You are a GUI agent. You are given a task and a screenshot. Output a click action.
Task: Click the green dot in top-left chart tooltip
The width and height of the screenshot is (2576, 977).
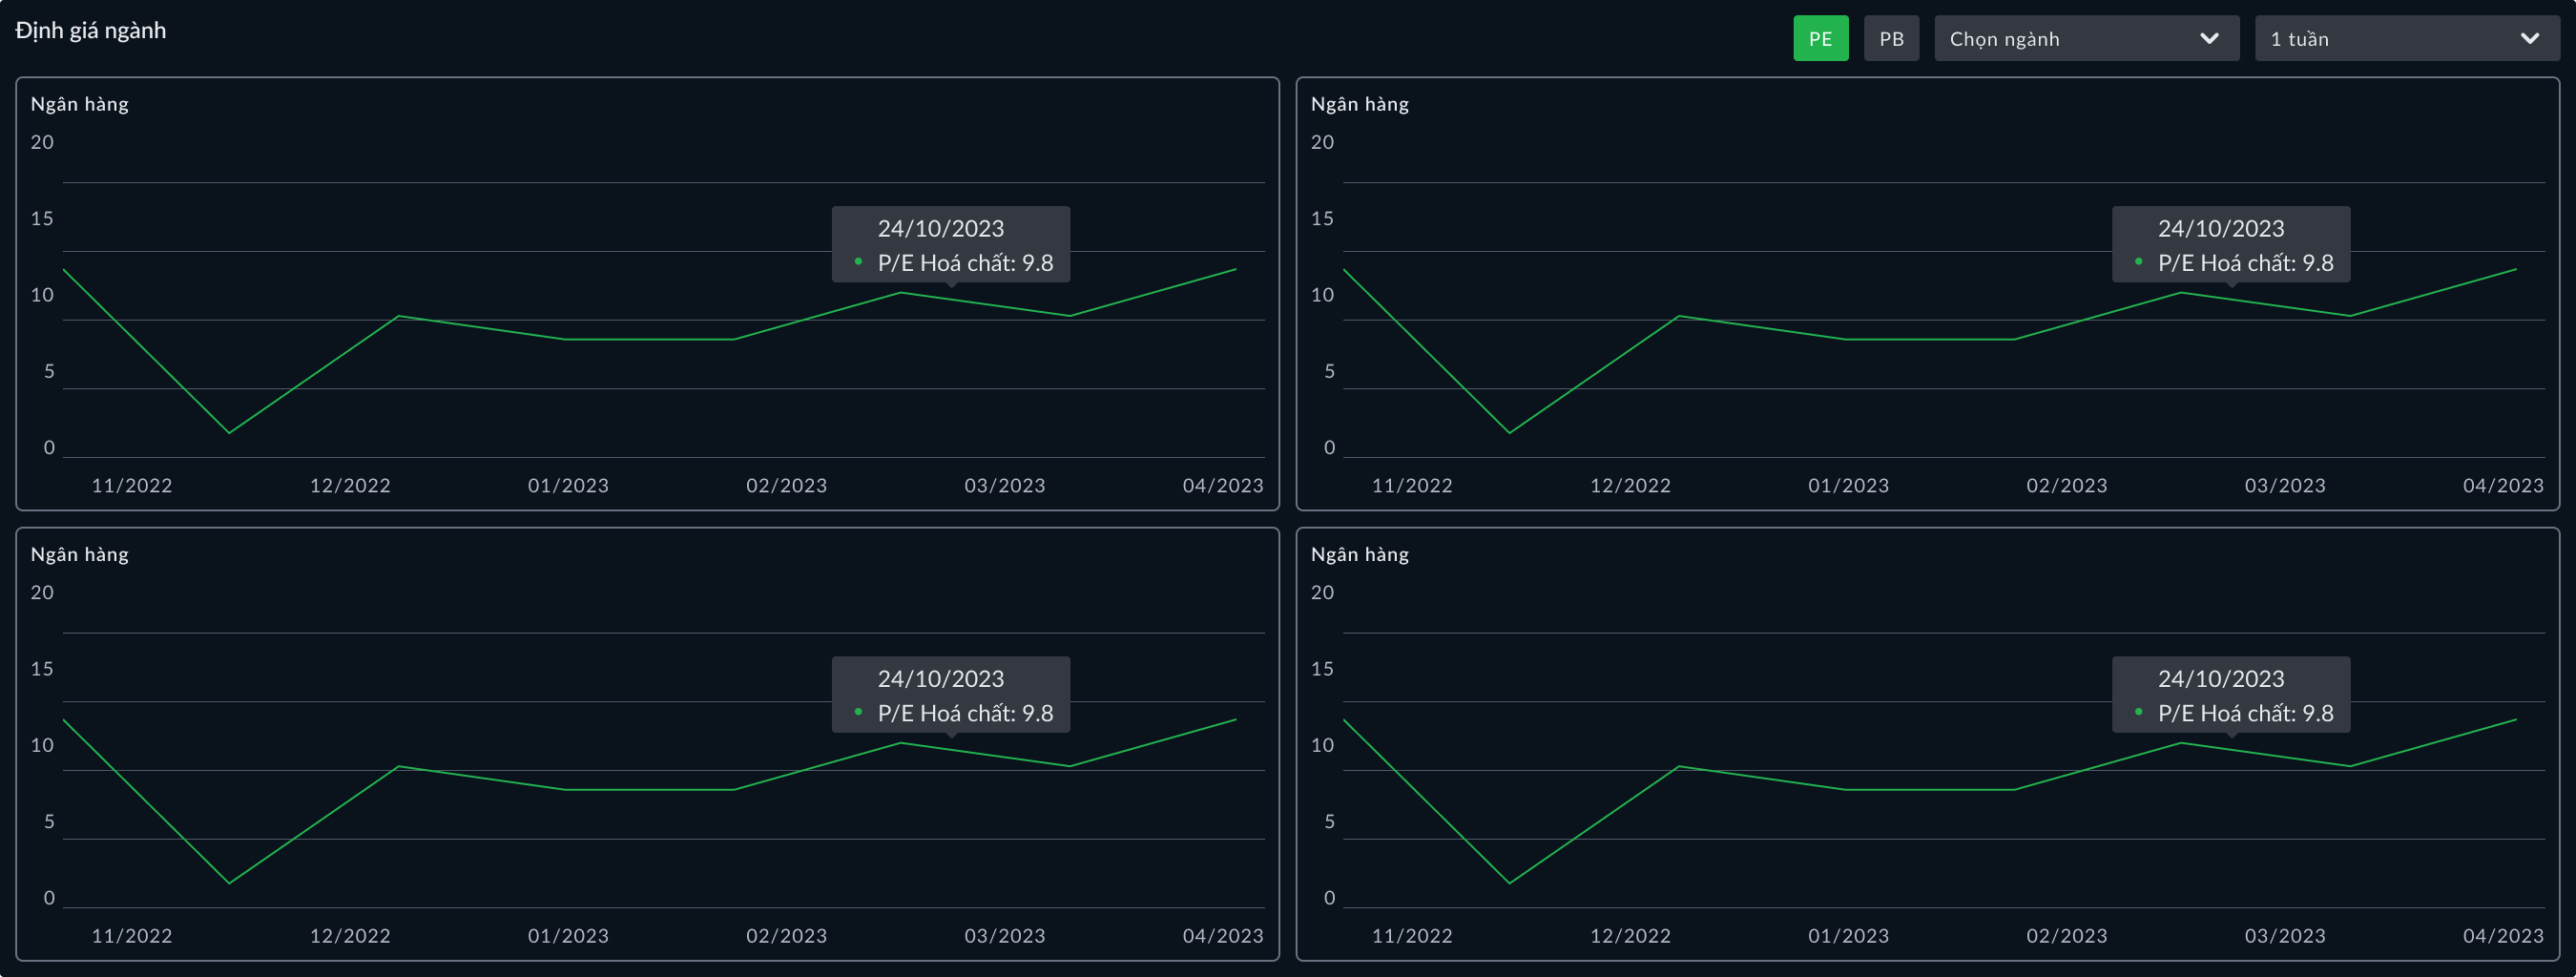pos(858,262)
